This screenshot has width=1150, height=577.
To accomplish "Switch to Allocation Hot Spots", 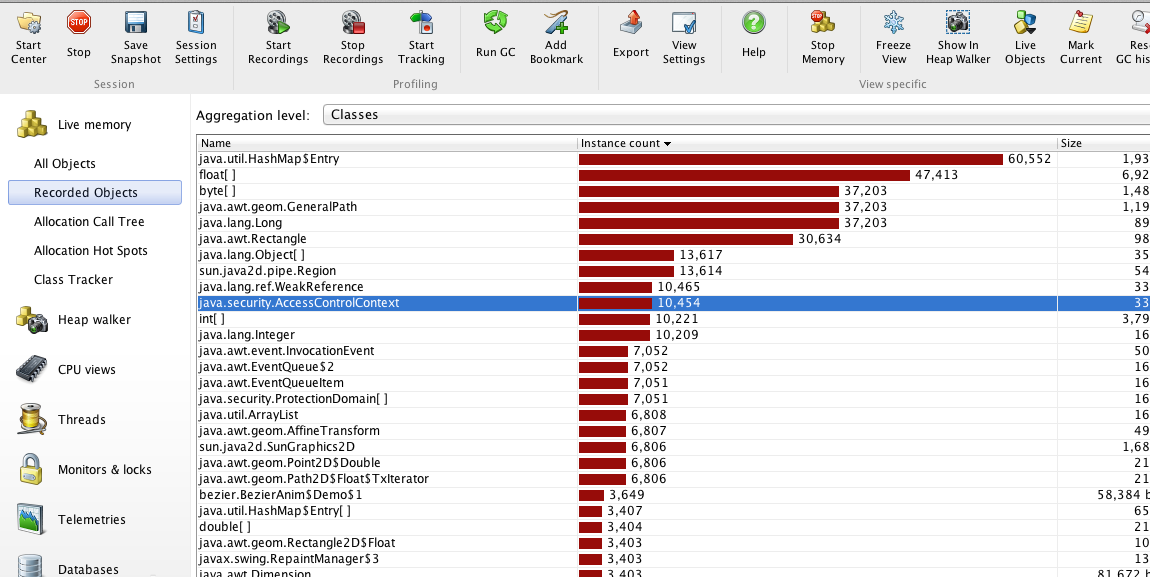I will tap(90, 251).
